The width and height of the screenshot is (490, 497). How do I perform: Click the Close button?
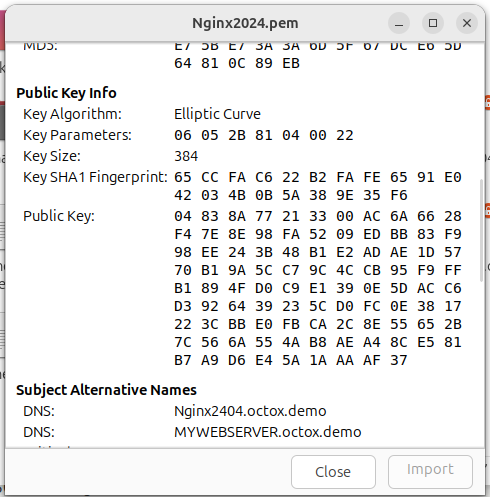[333, 472]
